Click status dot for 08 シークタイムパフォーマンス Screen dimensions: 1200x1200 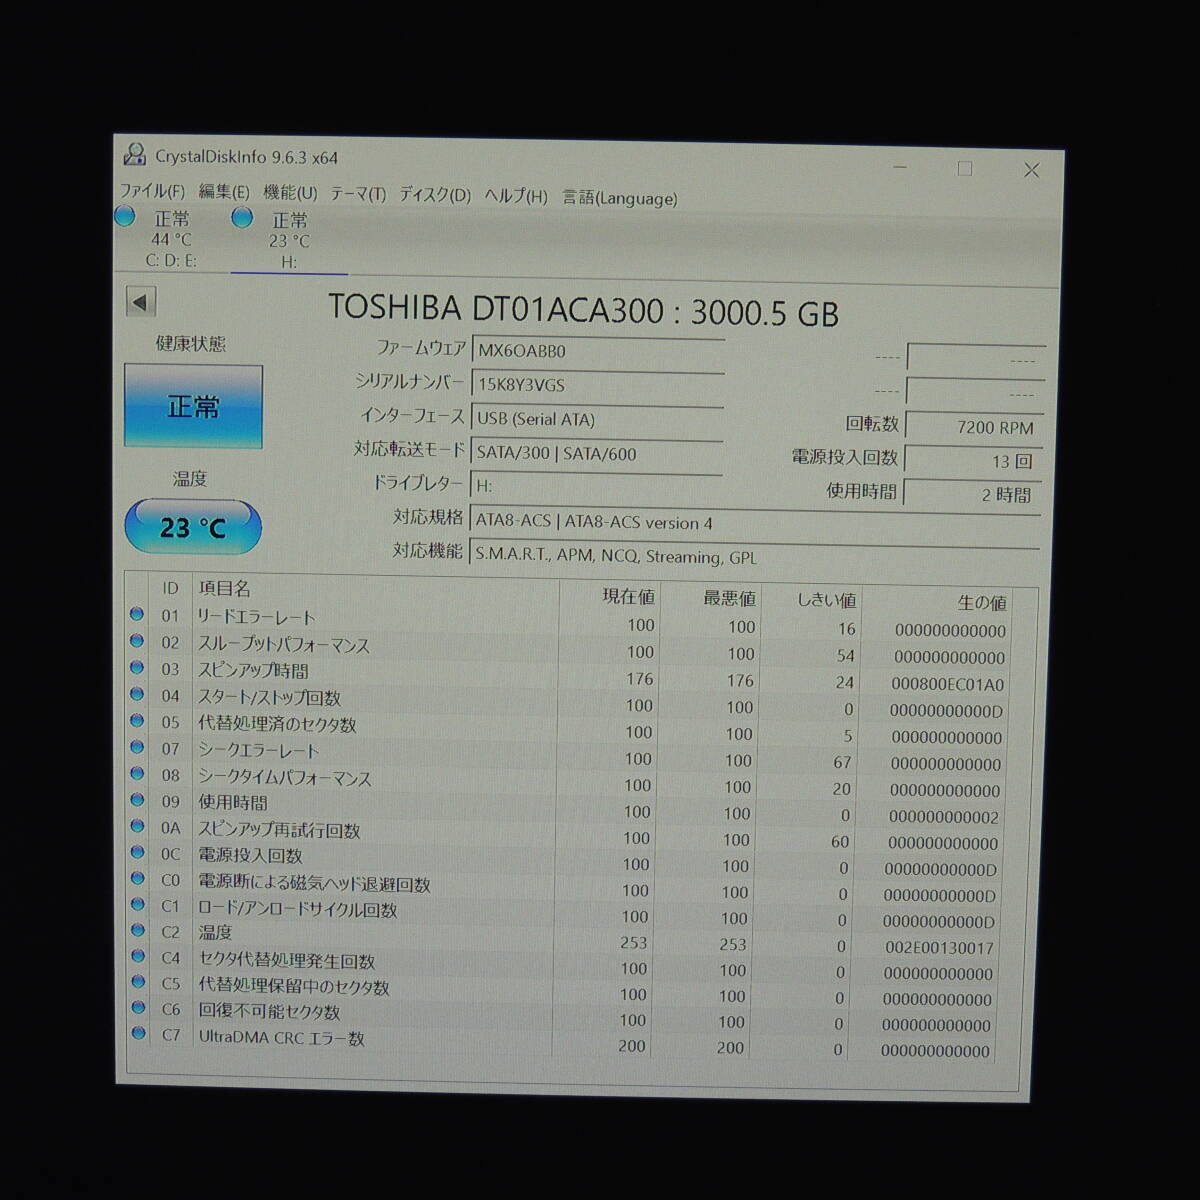point(137,773)
